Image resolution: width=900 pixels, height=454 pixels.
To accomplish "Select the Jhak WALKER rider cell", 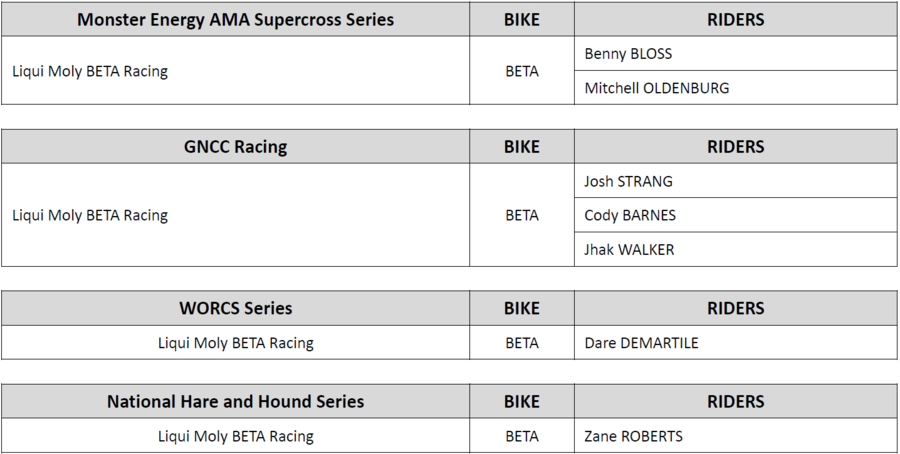I will (629, 250).
